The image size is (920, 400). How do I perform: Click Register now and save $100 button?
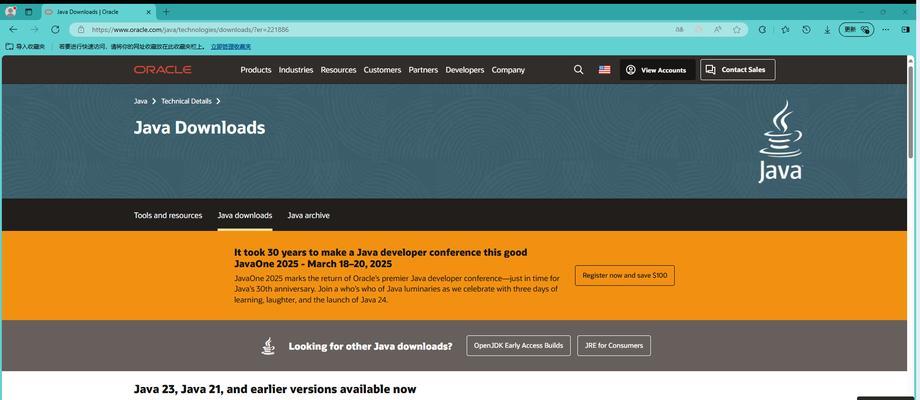pos(625,275)
